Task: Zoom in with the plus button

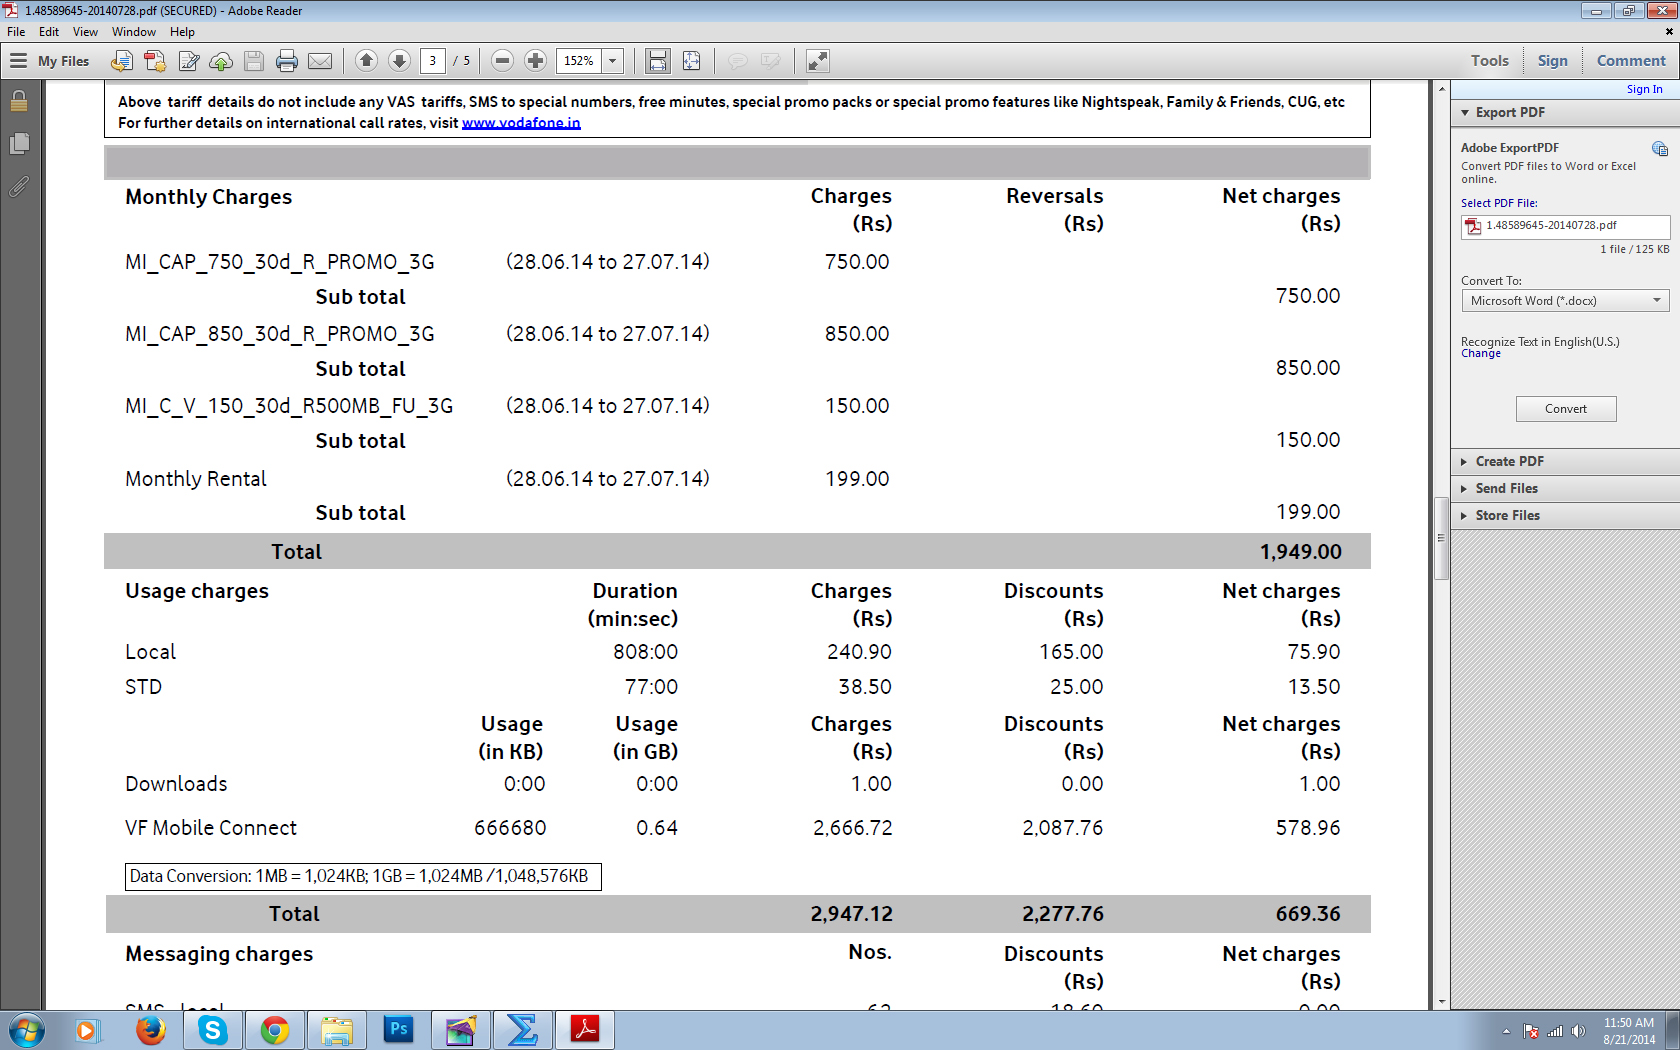Action: 536,61
